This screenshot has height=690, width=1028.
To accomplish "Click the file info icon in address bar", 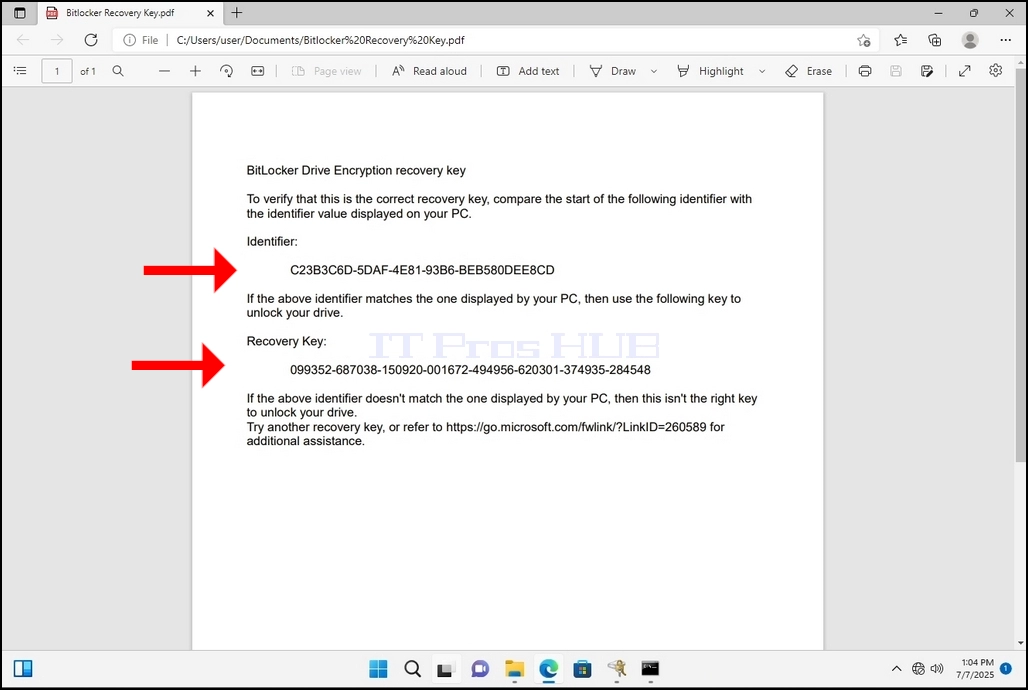I will [129, 40].
